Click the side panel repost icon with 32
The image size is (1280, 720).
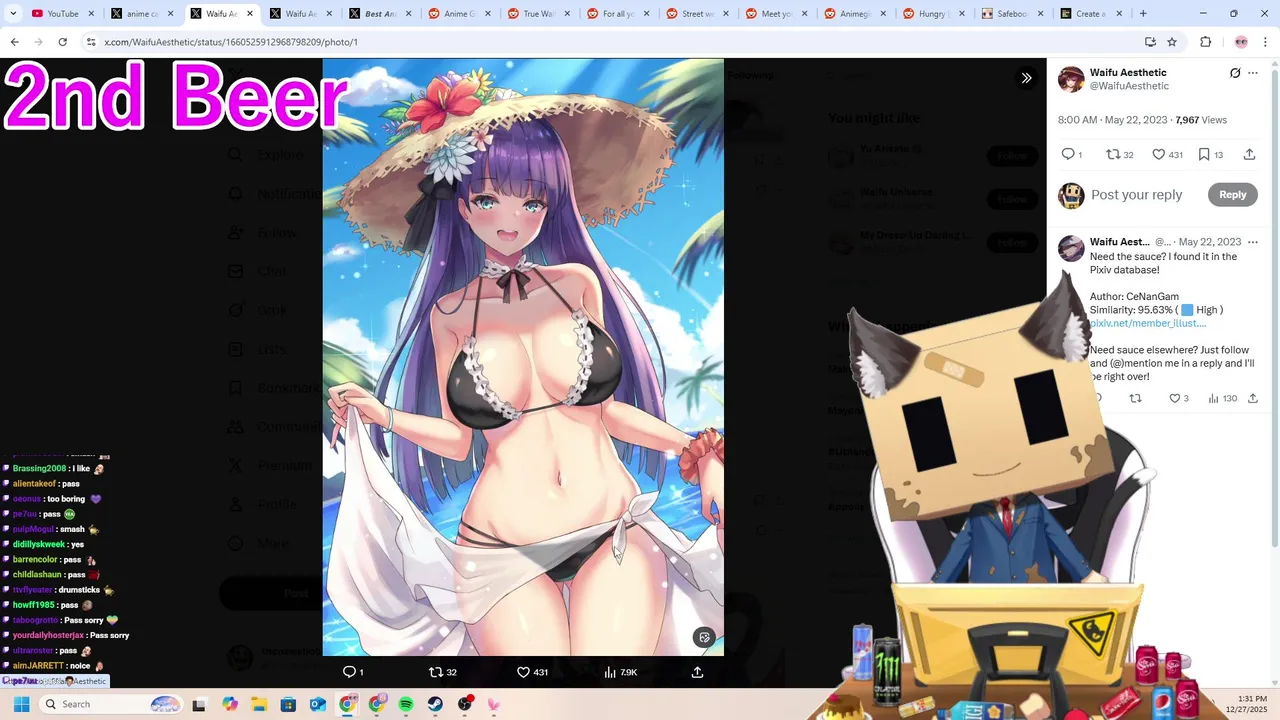(x=1113, y=154)
